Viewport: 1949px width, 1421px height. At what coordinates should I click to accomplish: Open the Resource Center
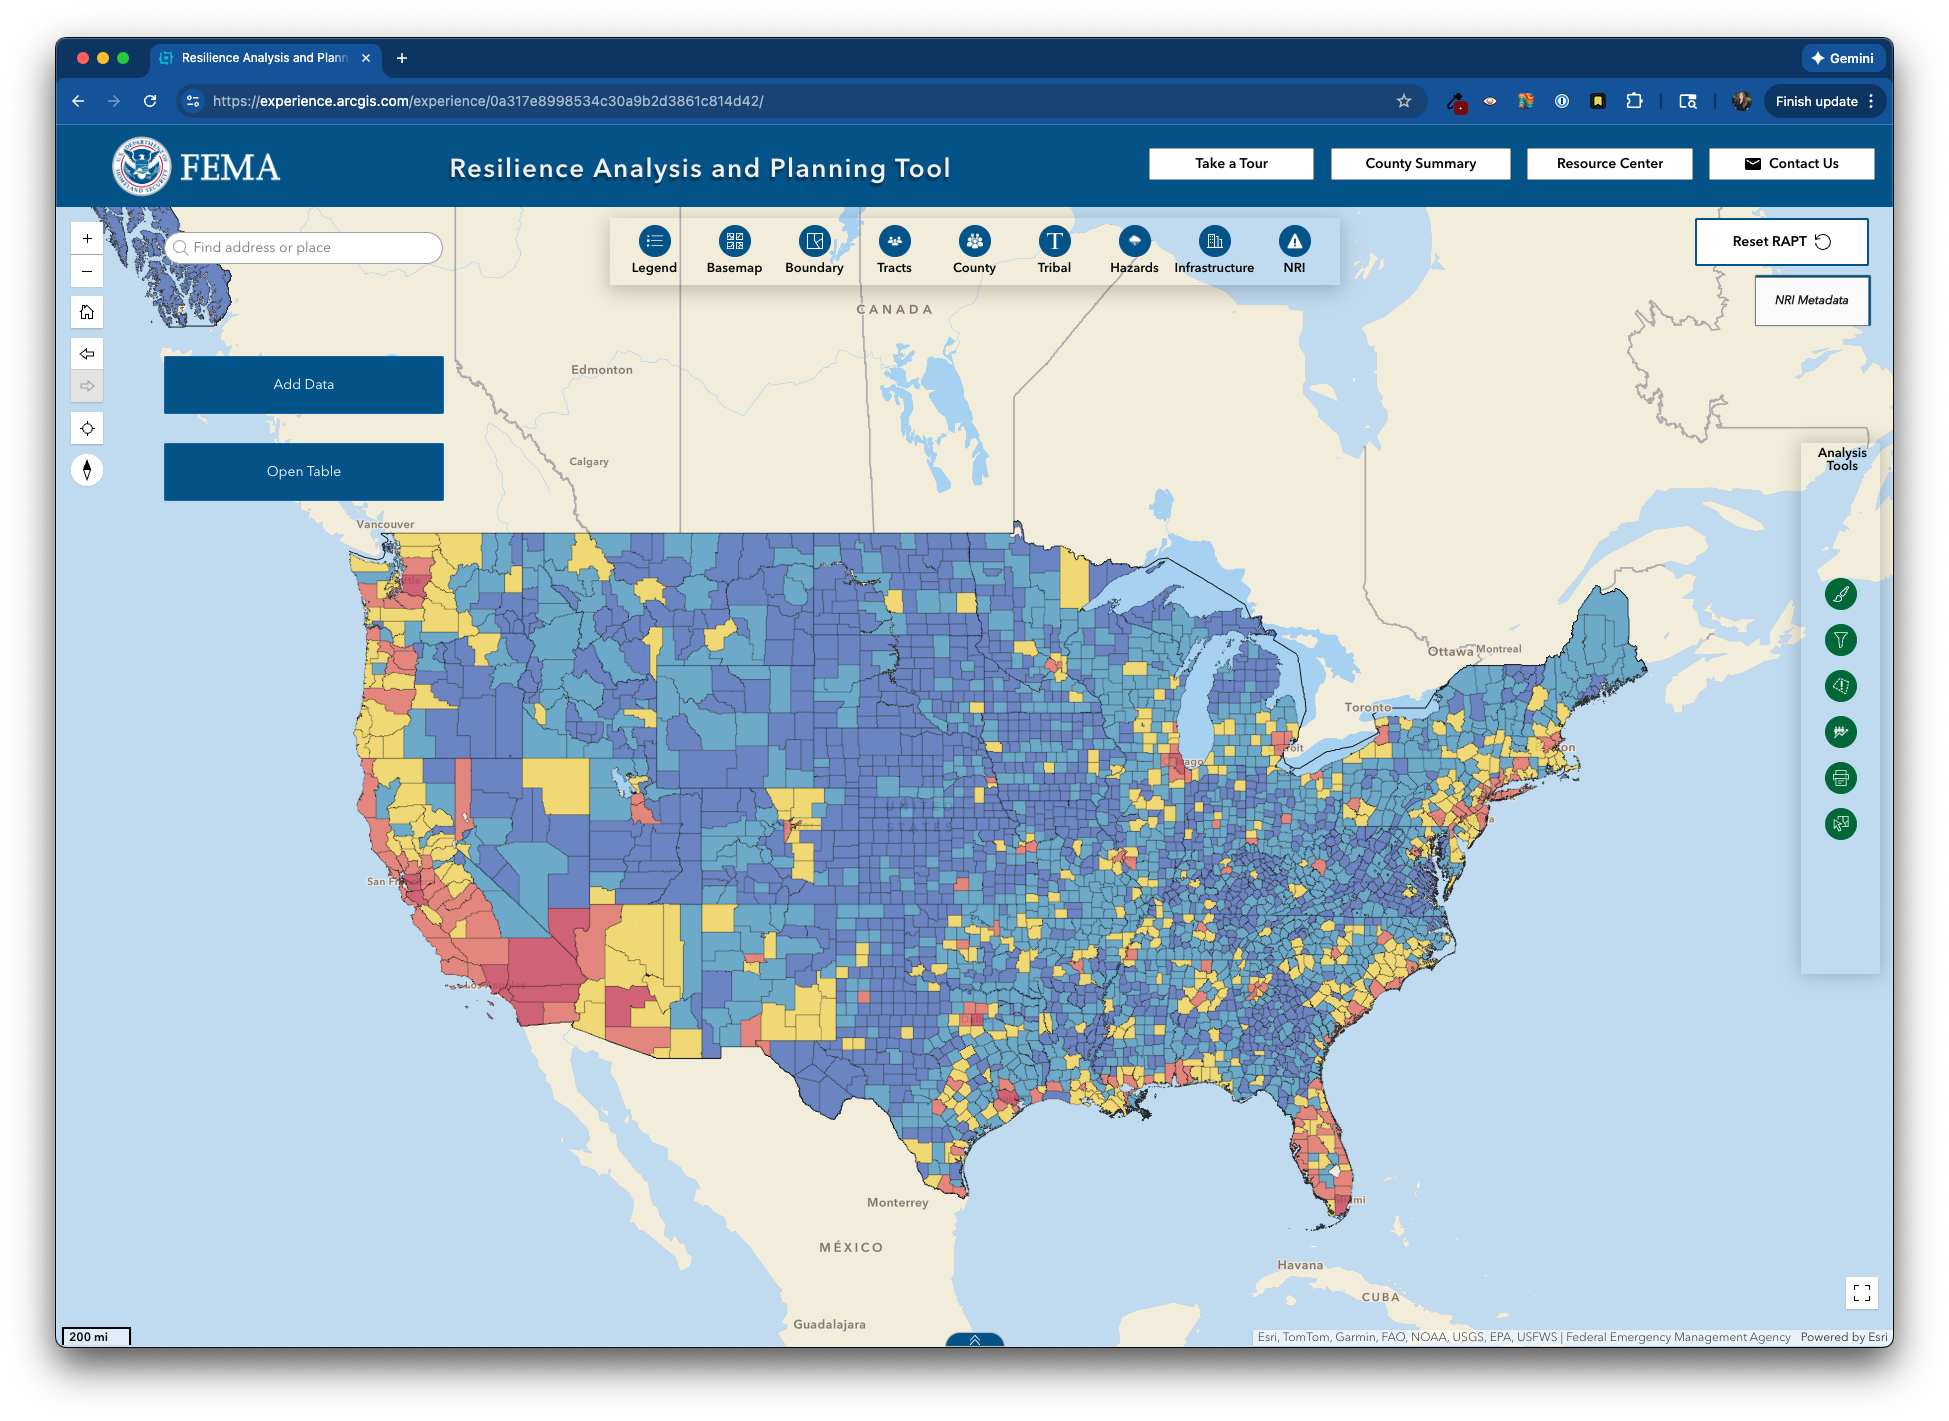pyautogui.click(x=1609, y=164)
